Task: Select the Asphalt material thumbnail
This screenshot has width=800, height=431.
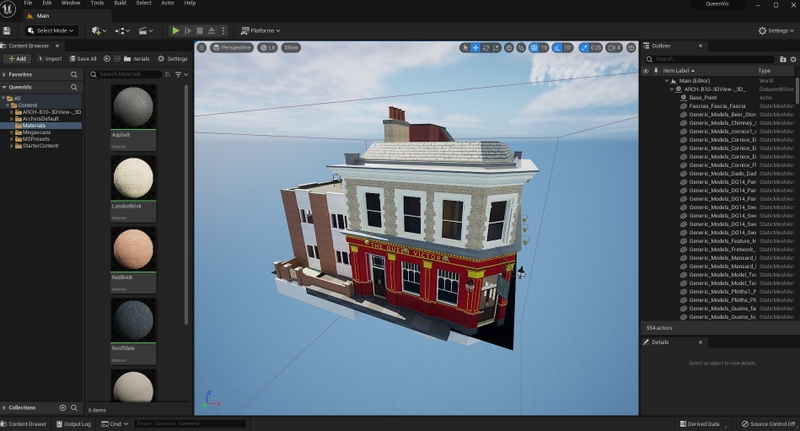Action: [133, 106]
